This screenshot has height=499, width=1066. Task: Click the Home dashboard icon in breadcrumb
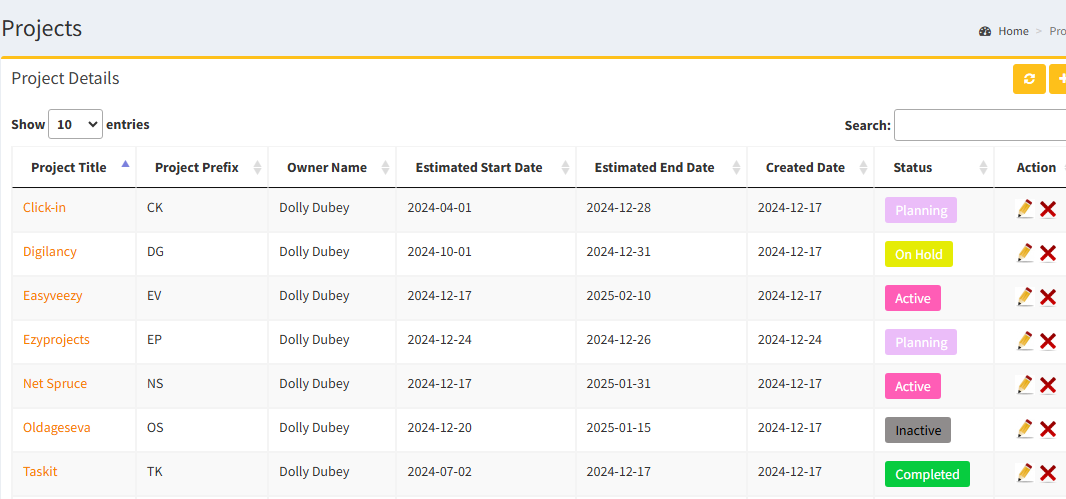point(985,31)
